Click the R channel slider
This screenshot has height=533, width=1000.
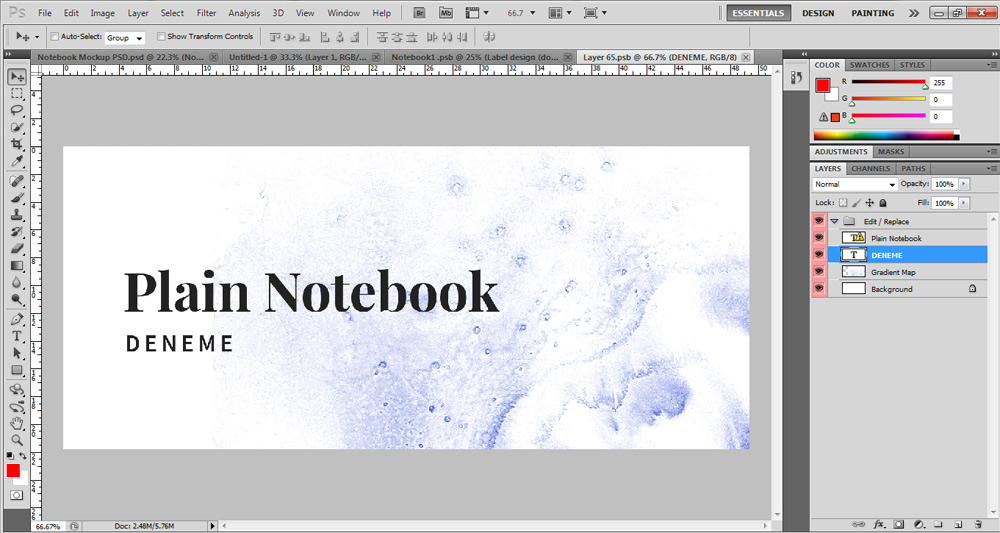tap(888, 82)
